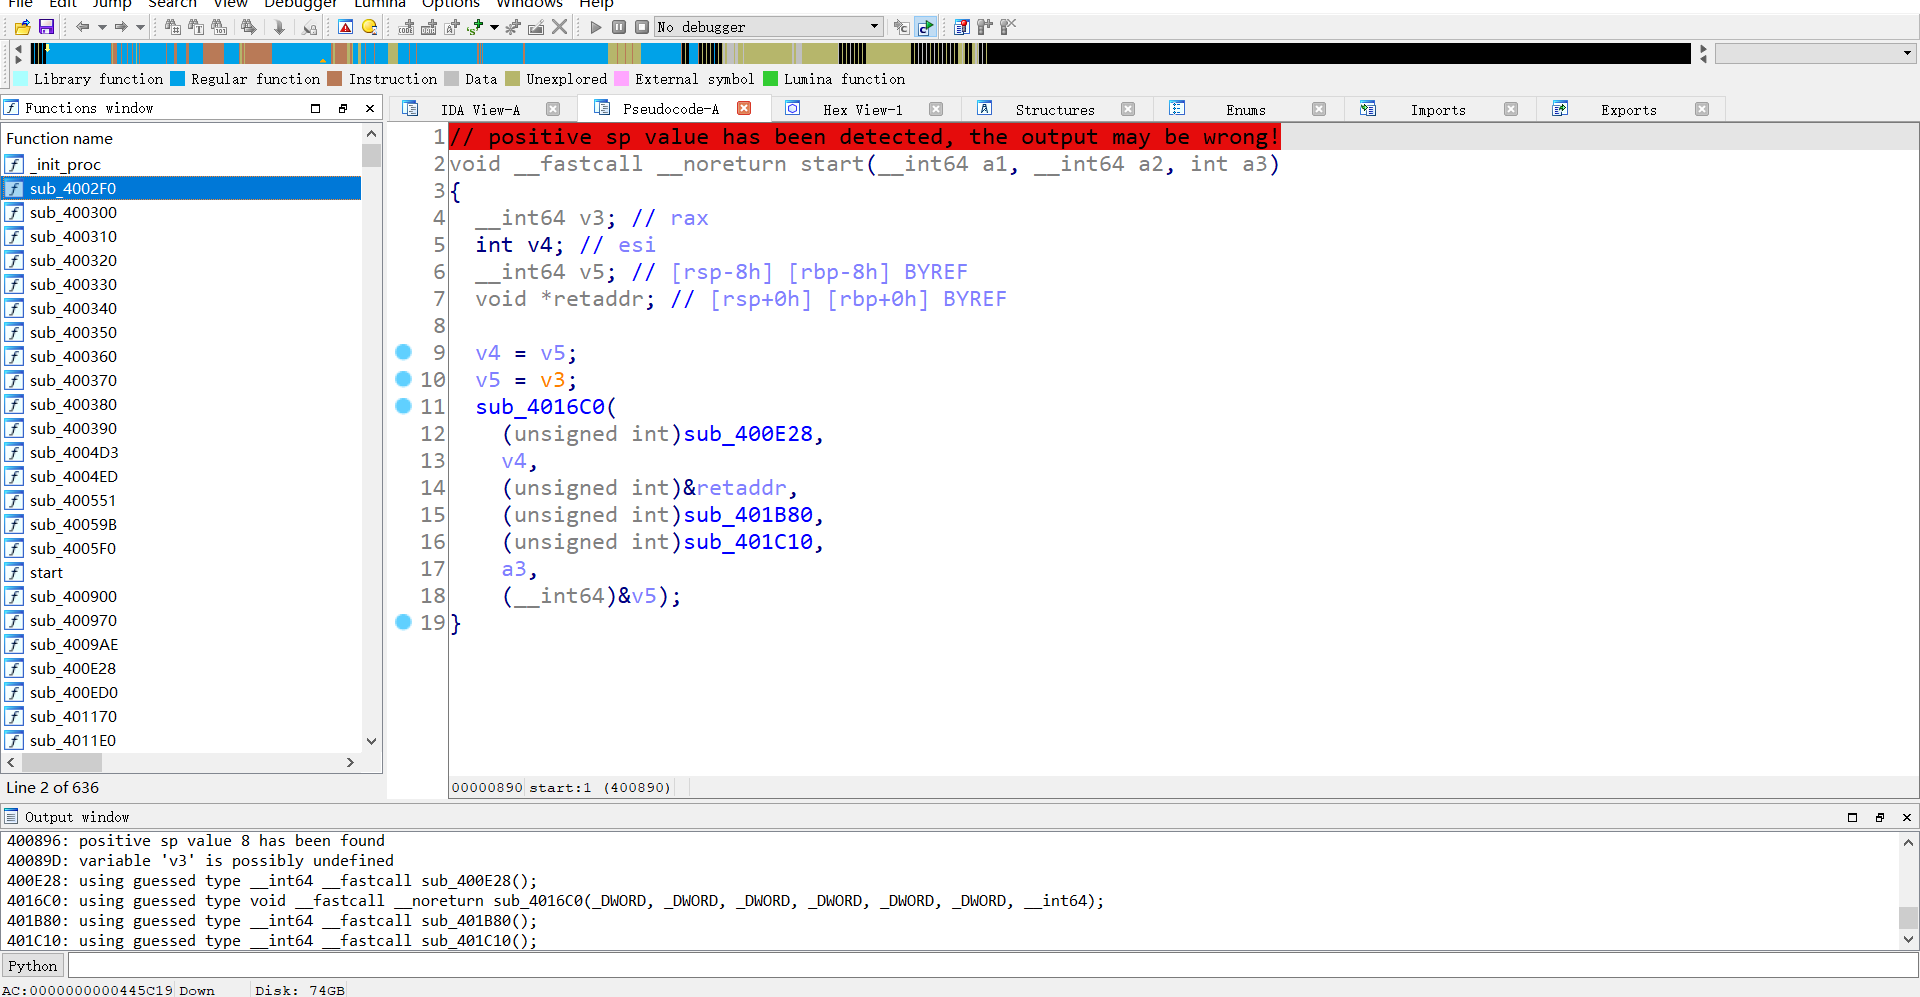
Task: Undefine an item using the X icon
Action: [560, 27]
